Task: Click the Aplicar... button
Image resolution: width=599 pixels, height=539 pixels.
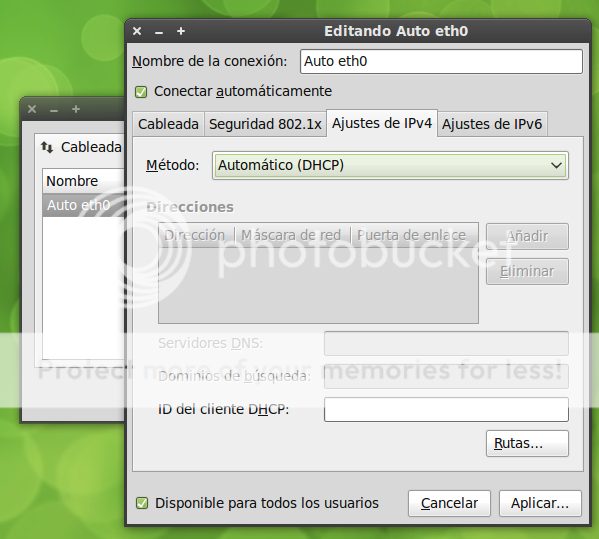Action: [540, 503]
